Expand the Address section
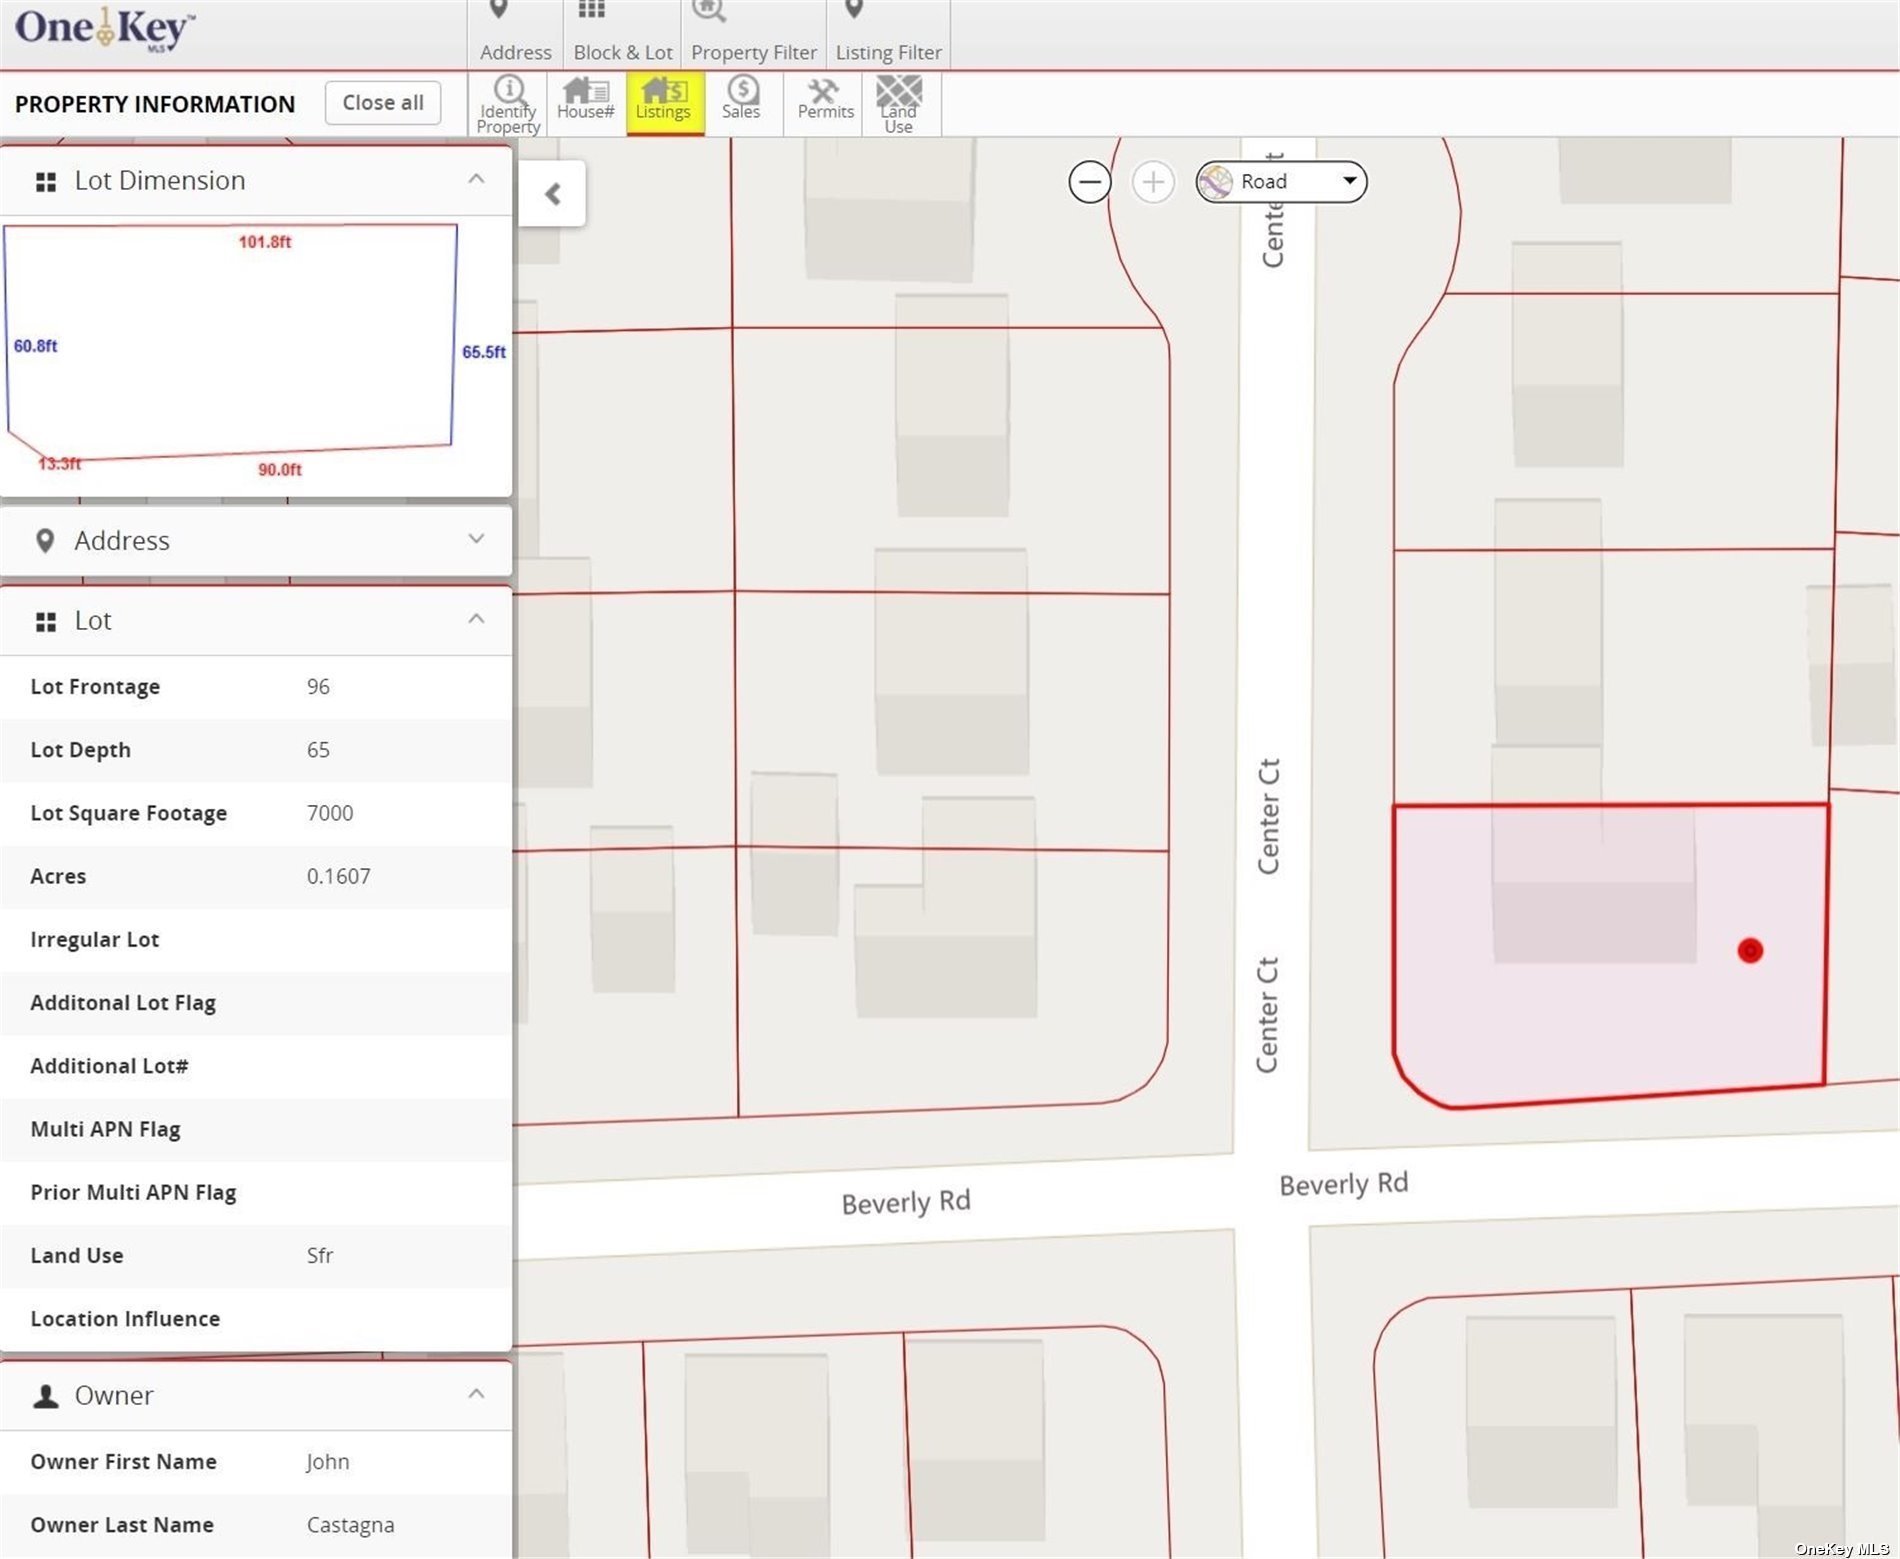 (x=476, y=539)
